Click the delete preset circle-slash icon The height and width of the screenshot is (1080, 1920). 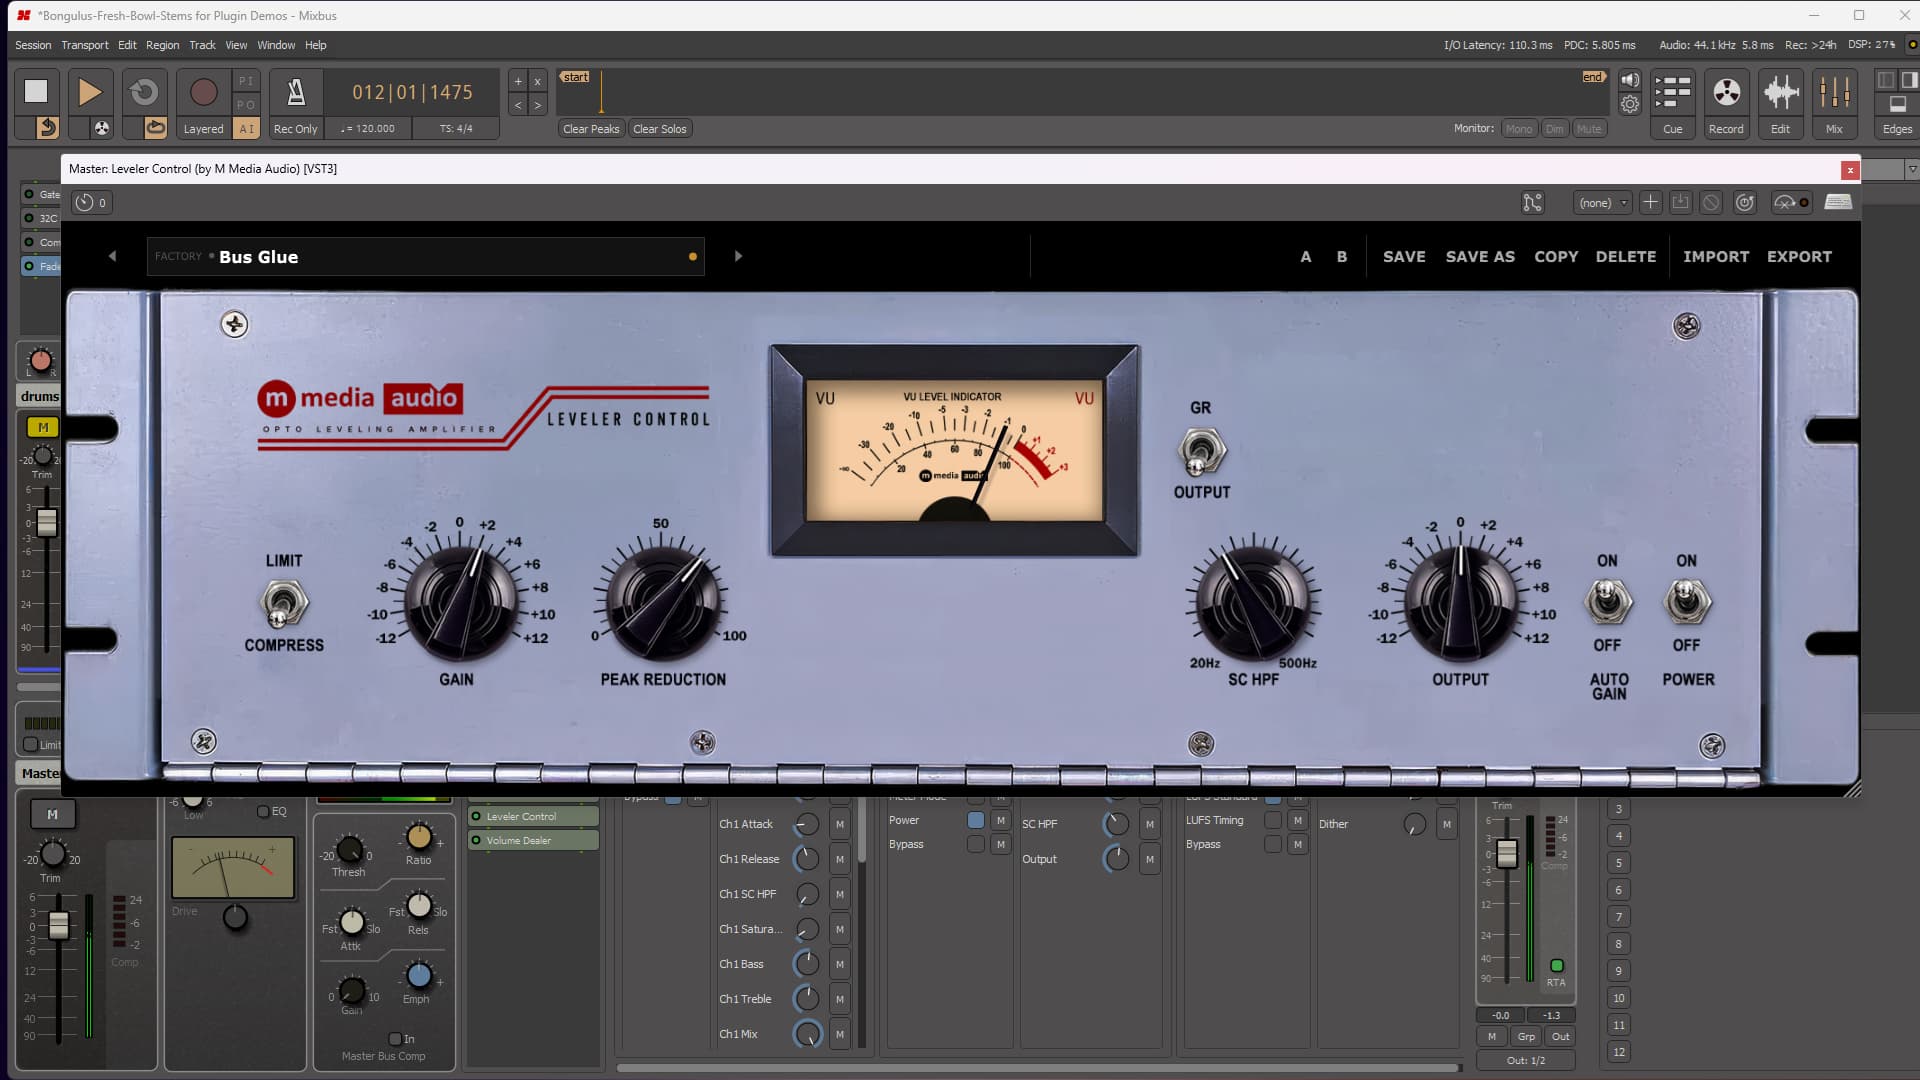pos(1711,203)
